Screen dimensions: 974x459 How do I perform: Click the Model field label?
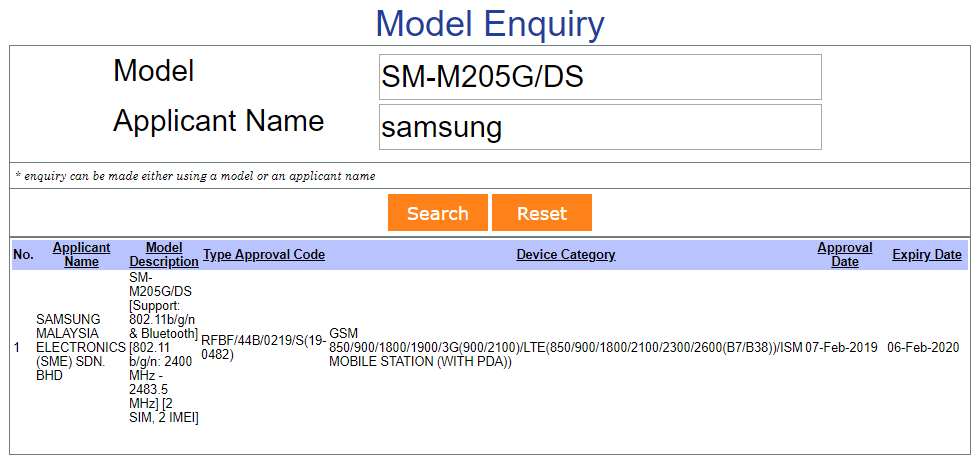[x=153, y=71]
